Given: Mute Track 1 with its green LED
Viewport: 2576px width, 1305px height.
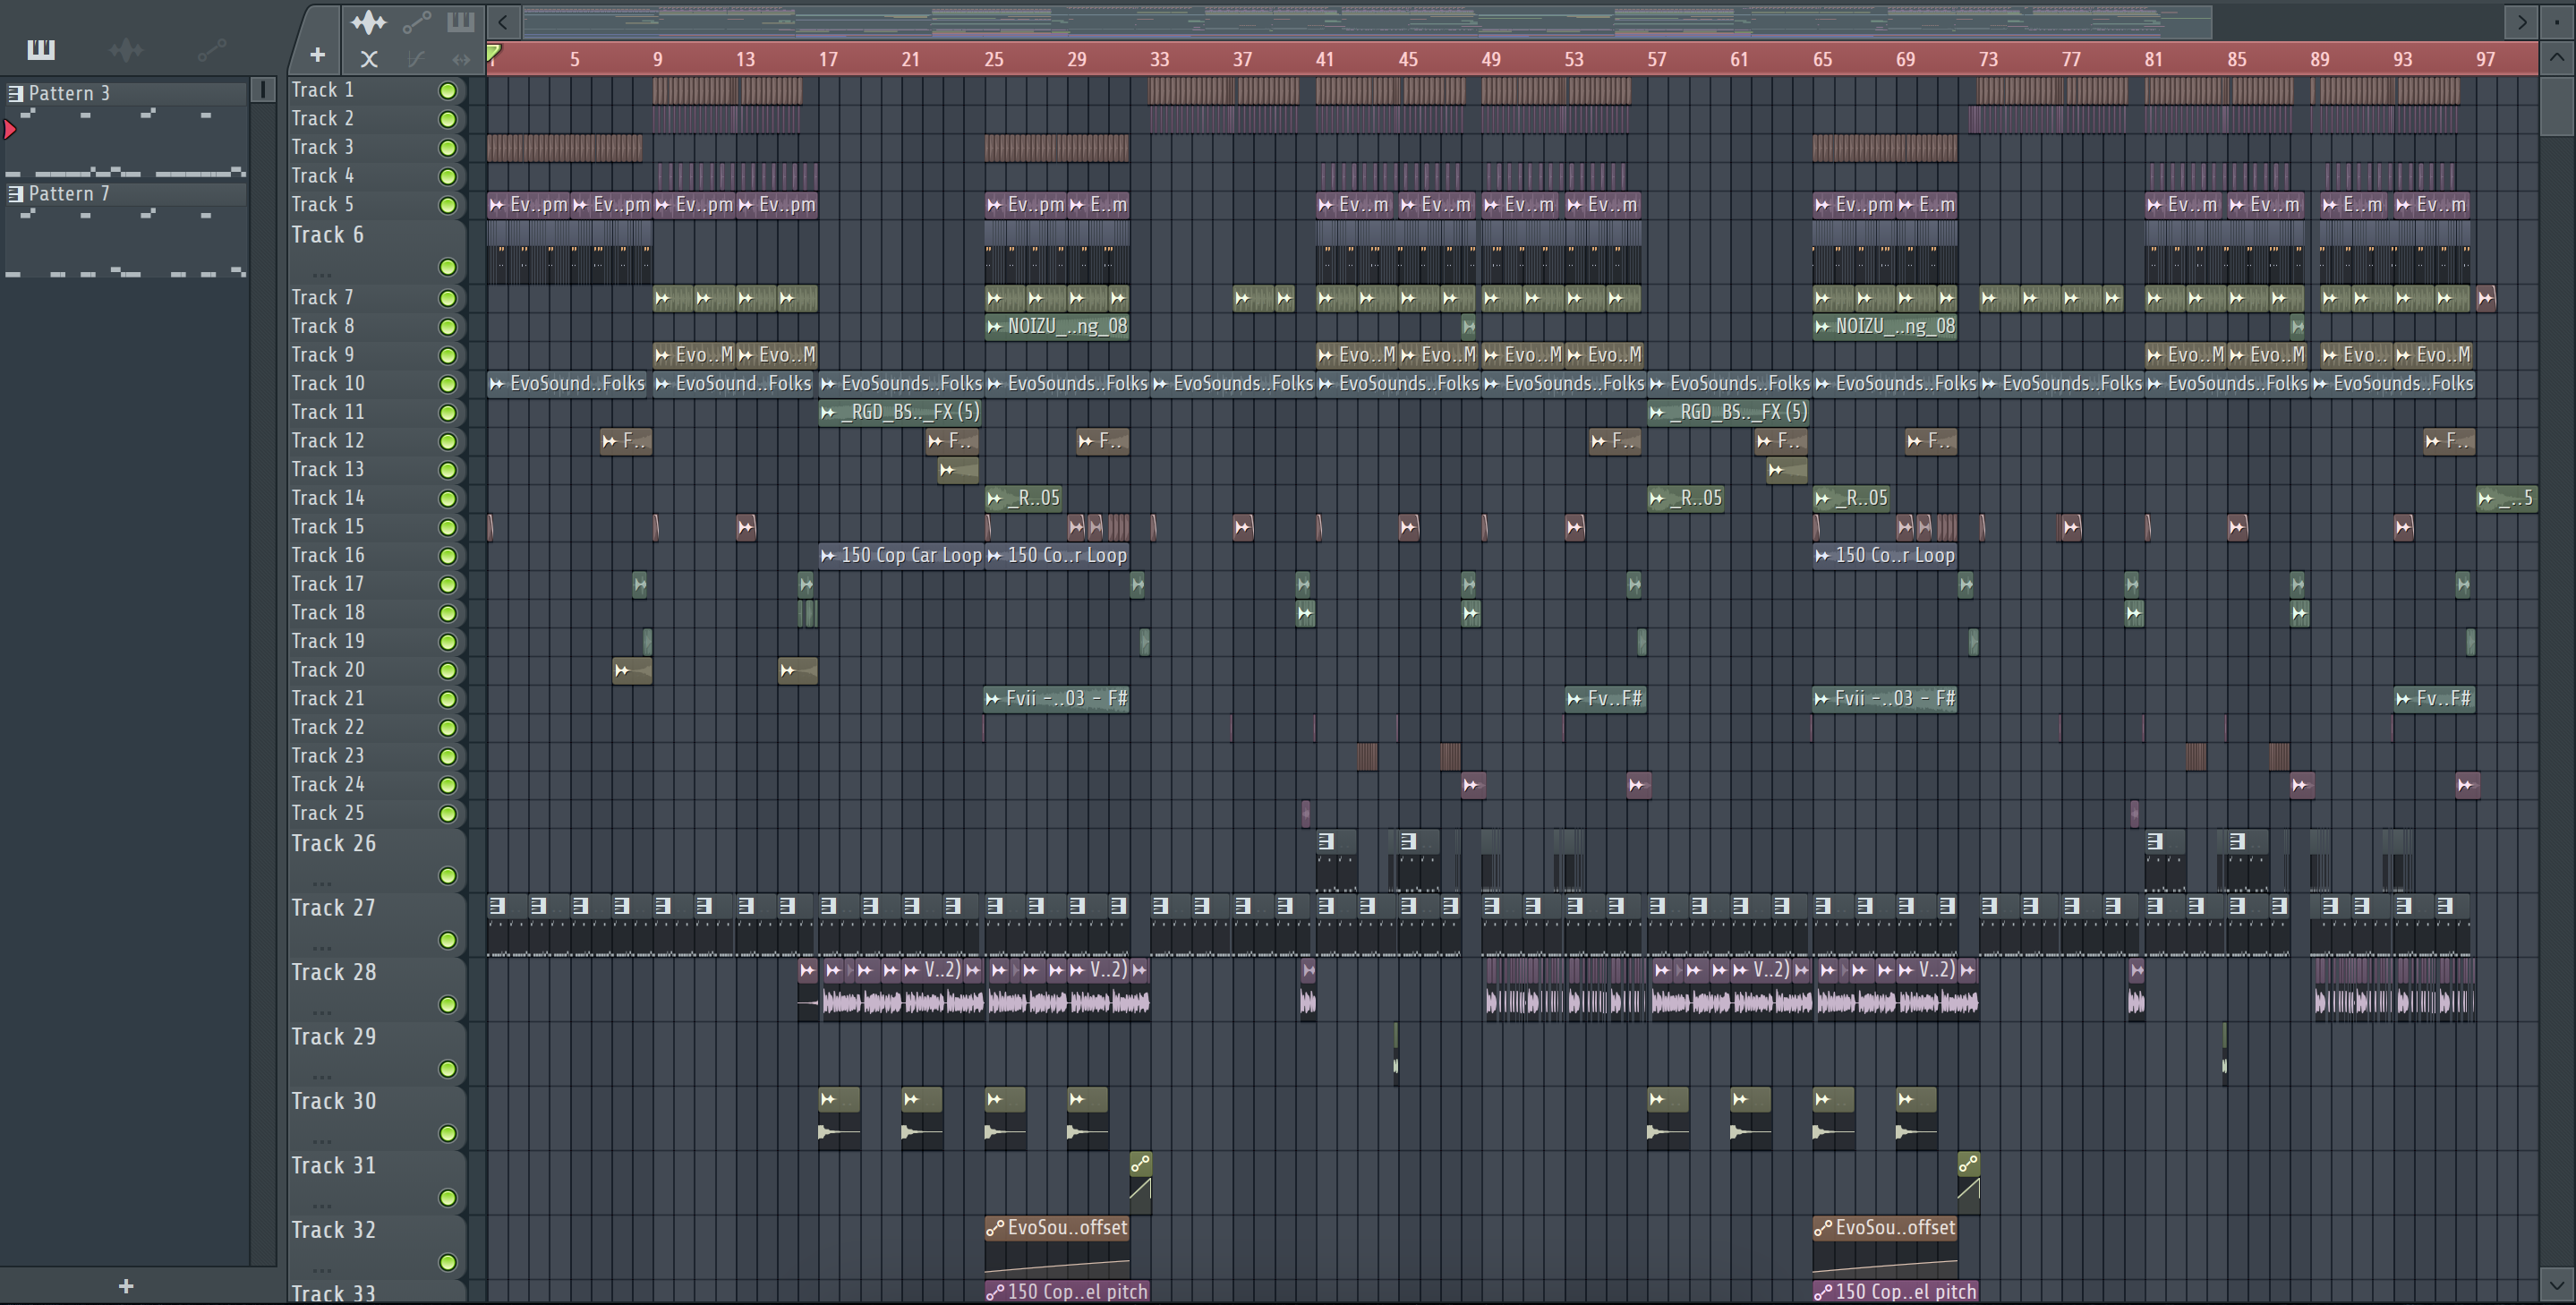Looking at the screenshot, I should [x=448, y=91].
